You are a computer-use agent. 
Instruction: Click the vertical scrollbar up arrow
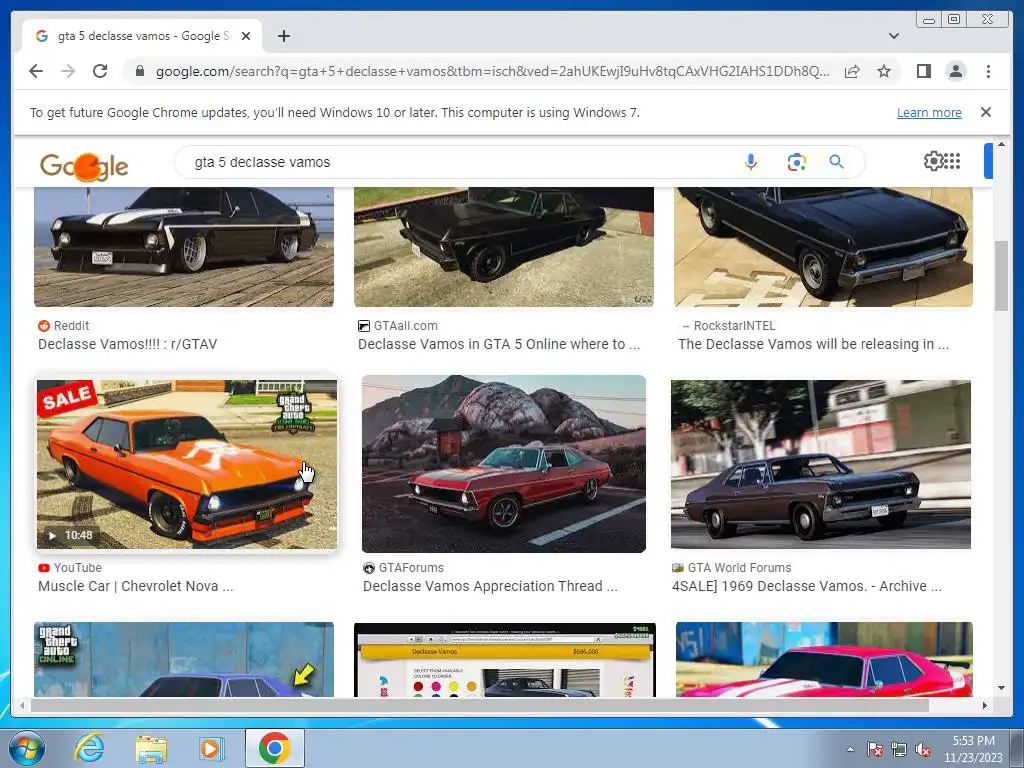point(1001,144)
